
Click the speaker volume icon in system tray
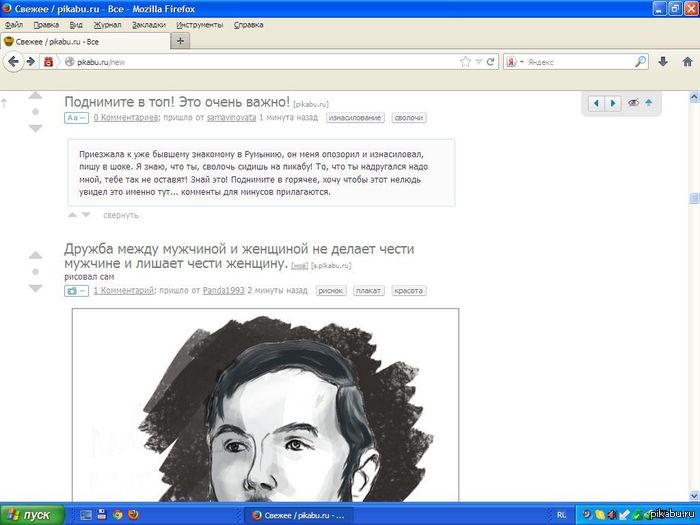click(612, 515)
